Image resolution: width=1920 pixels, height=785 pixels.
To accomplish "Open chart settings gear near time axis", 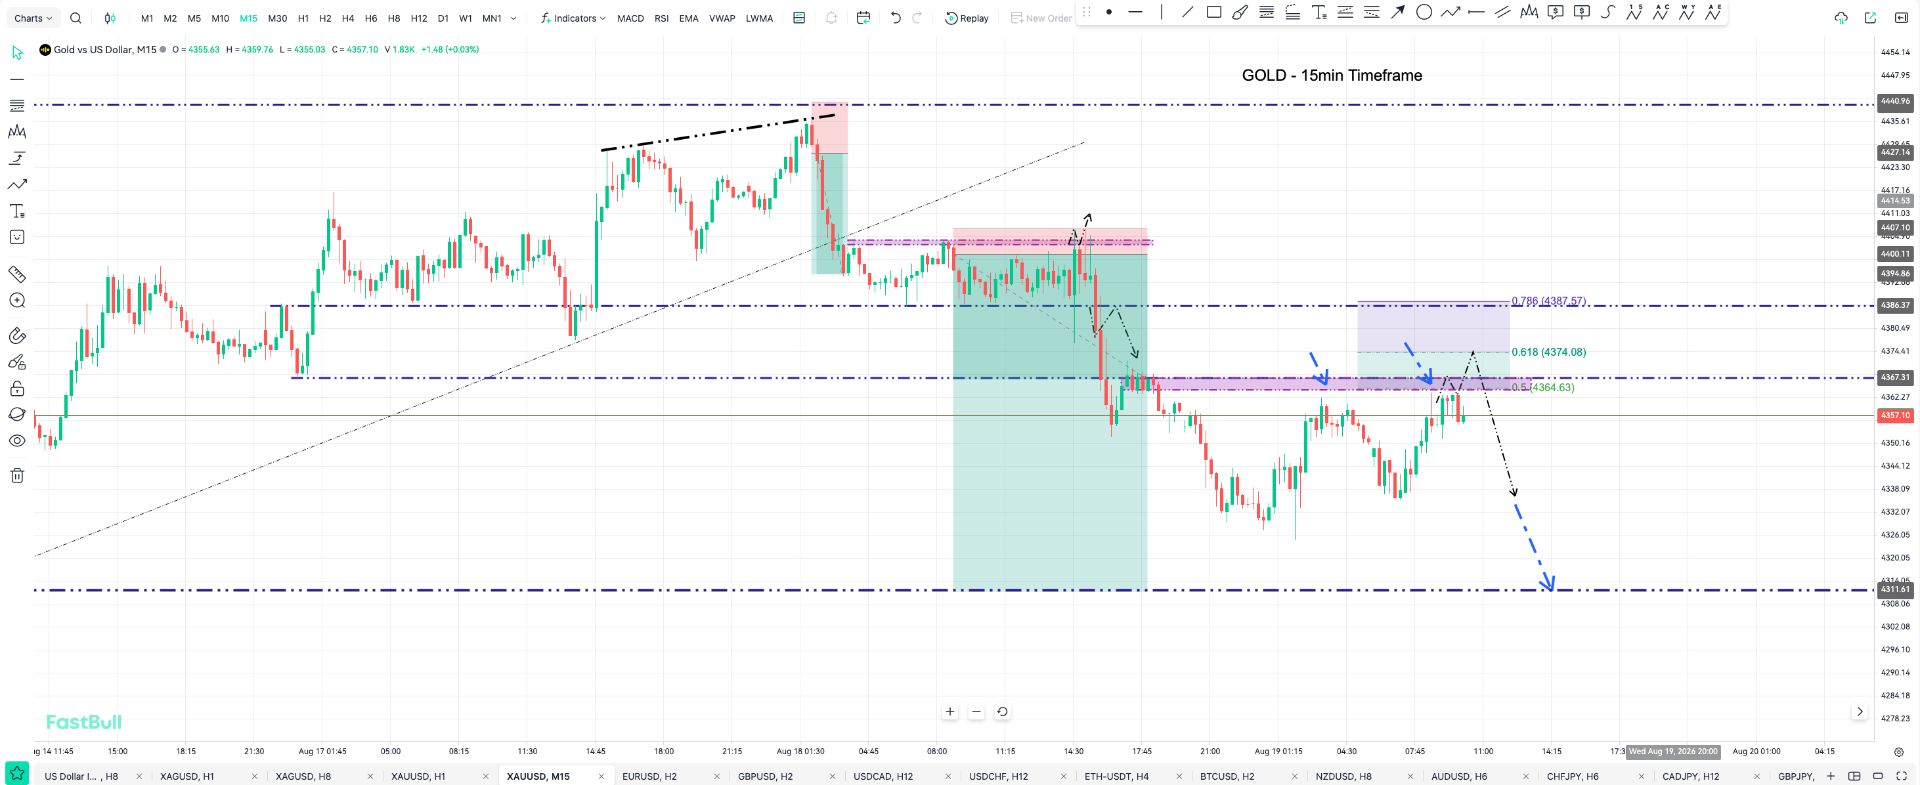I will point(1898,751).
